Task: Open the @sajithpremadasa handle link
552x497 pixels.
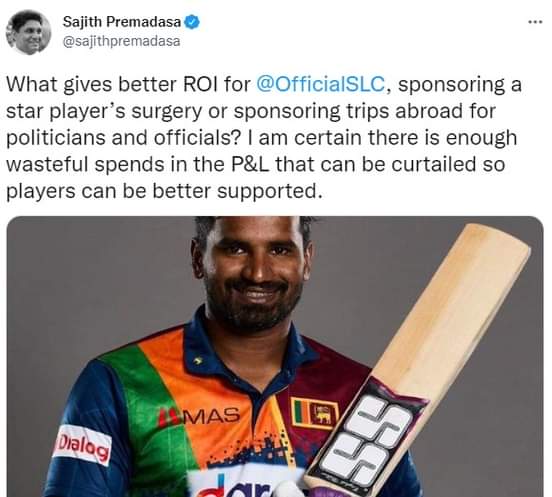Action: tap(121, 42)
